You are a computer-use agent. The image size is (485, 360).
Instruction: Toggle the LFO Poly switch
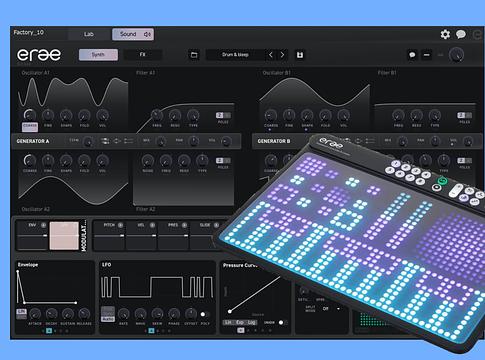(205, 314)
